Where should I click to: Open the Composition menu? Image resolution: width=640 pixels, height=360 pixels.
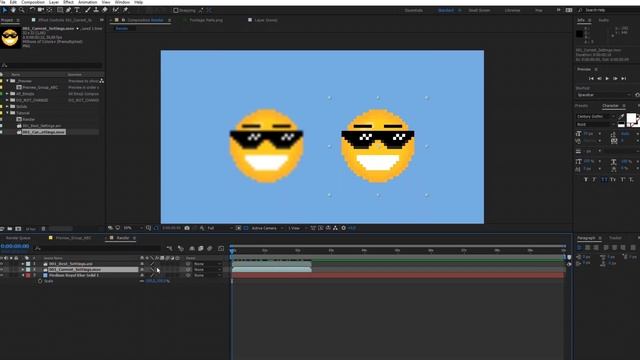pos(33,2)
